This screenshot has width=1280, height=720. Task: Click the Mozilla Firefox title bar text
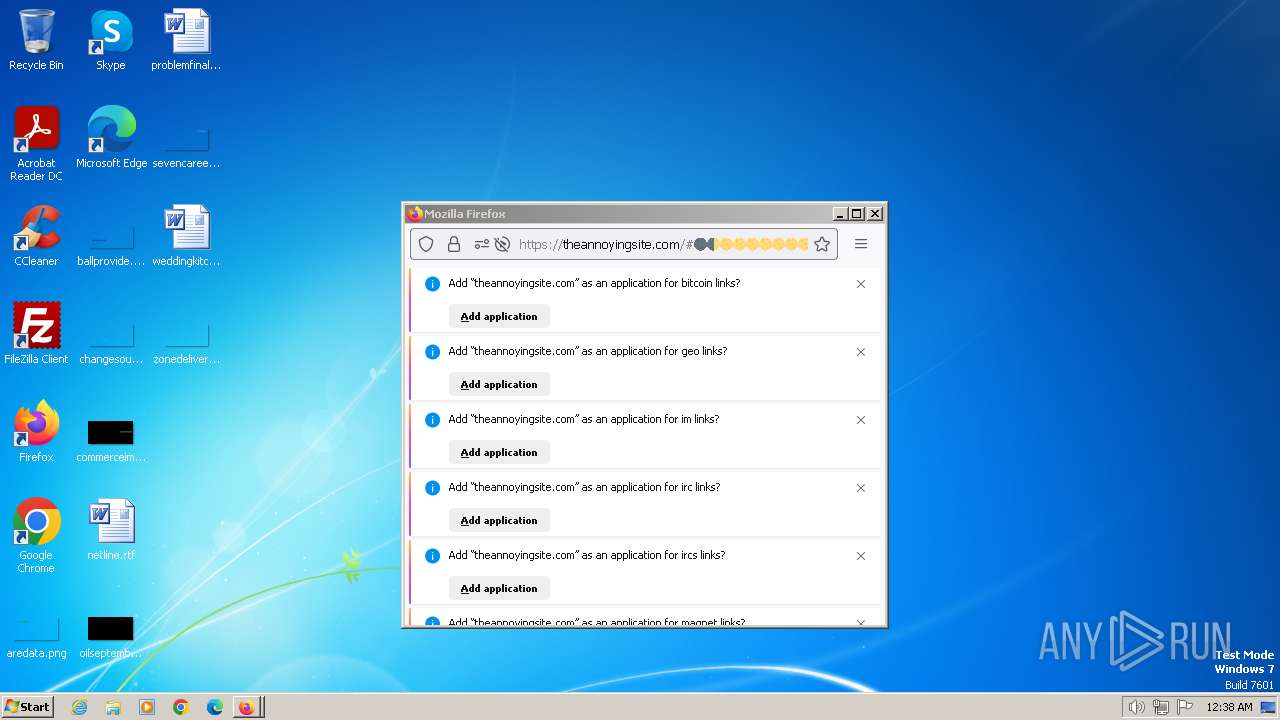465,214
